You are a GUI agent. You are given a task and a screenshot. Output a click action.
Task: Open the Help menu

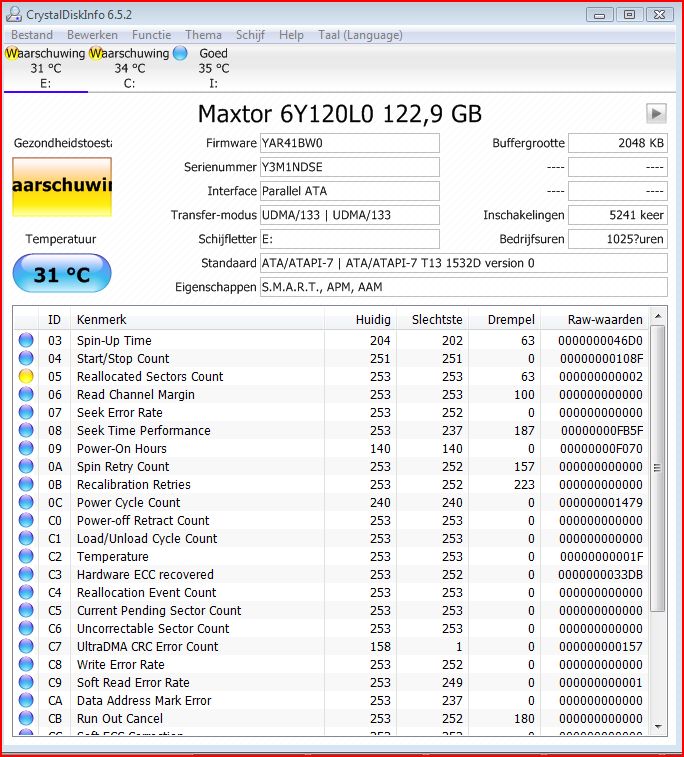(x=291, y=35)
